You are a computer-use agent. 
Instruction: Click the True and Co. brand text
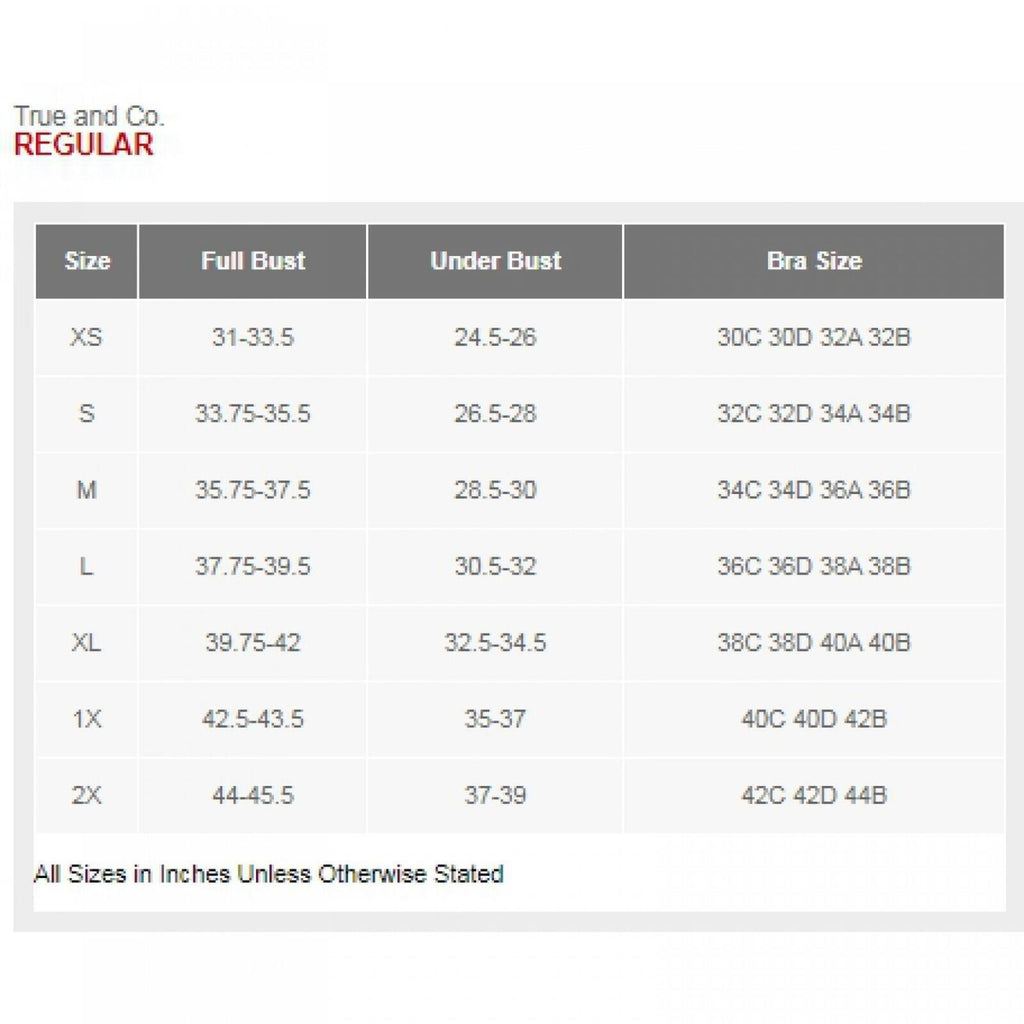coord(89,116)
